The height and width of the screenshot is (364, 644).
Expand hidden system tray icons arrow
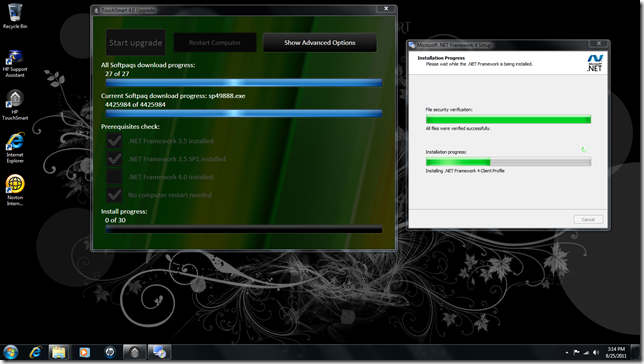point(567,352)
